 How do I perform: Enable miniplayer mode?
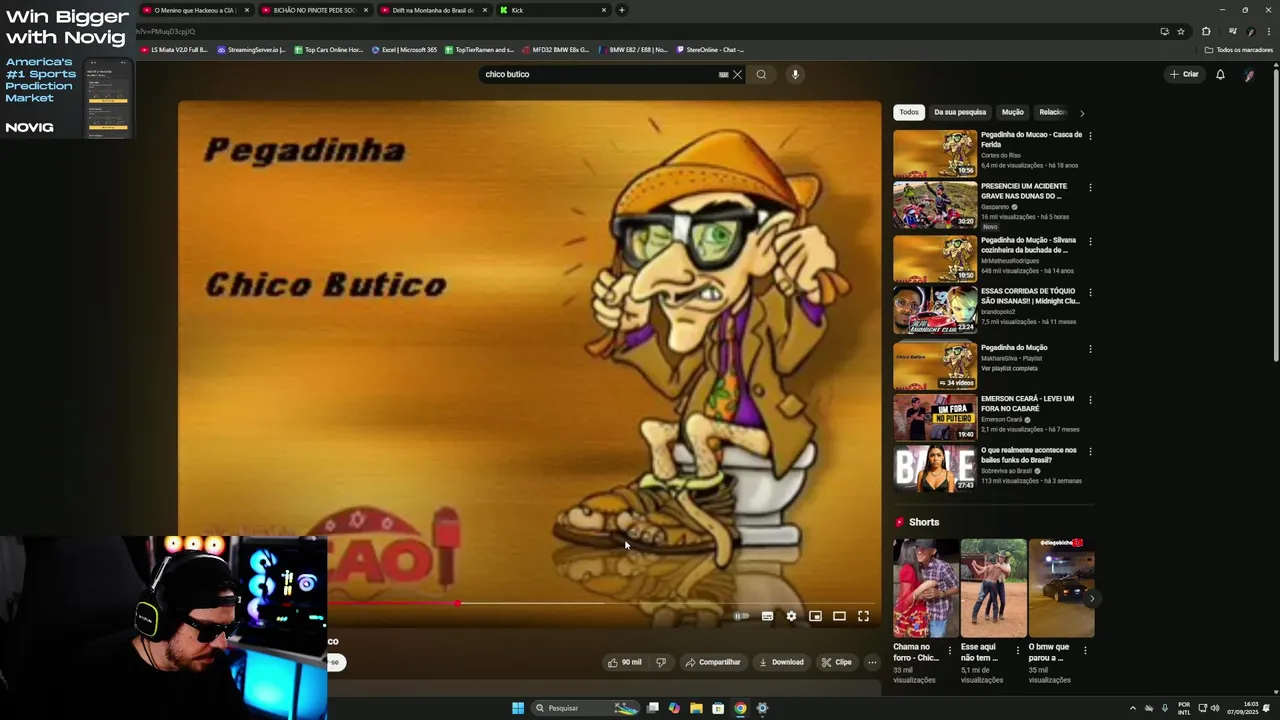point(815,616)
